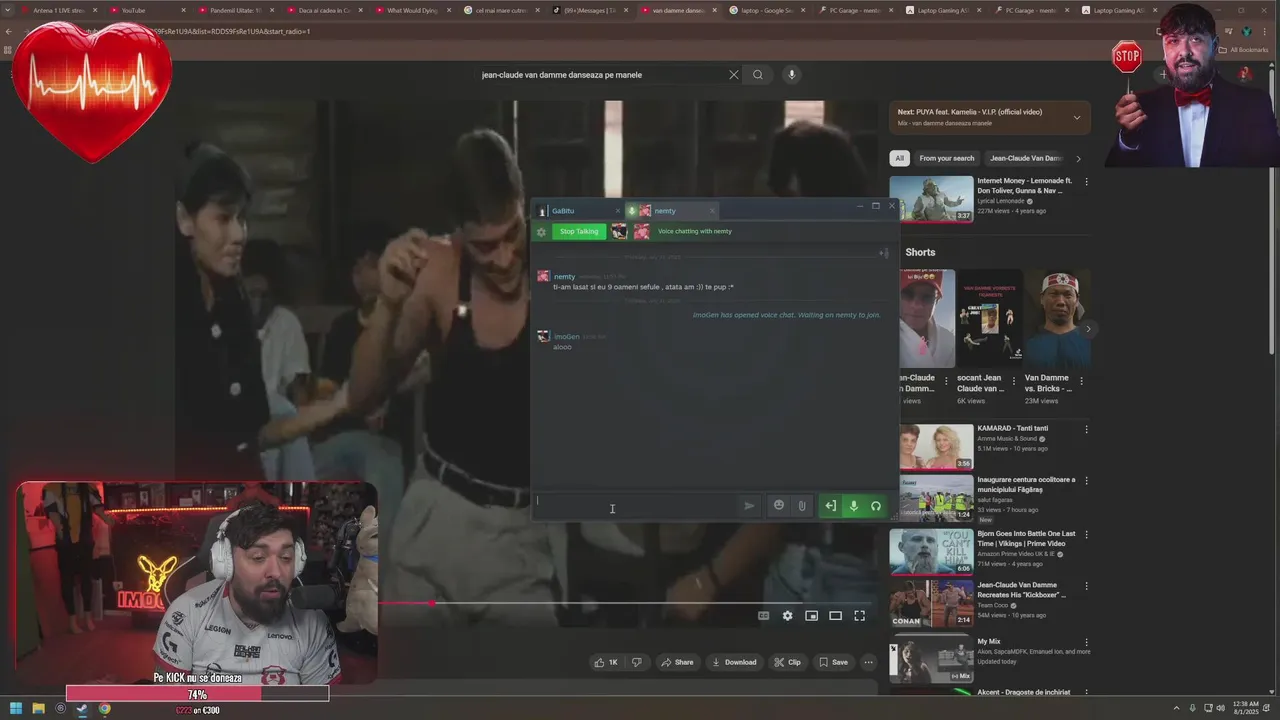Open options for Internet Money Lemonade video
Viewport: 1280px width, 720px height.
1087,182
